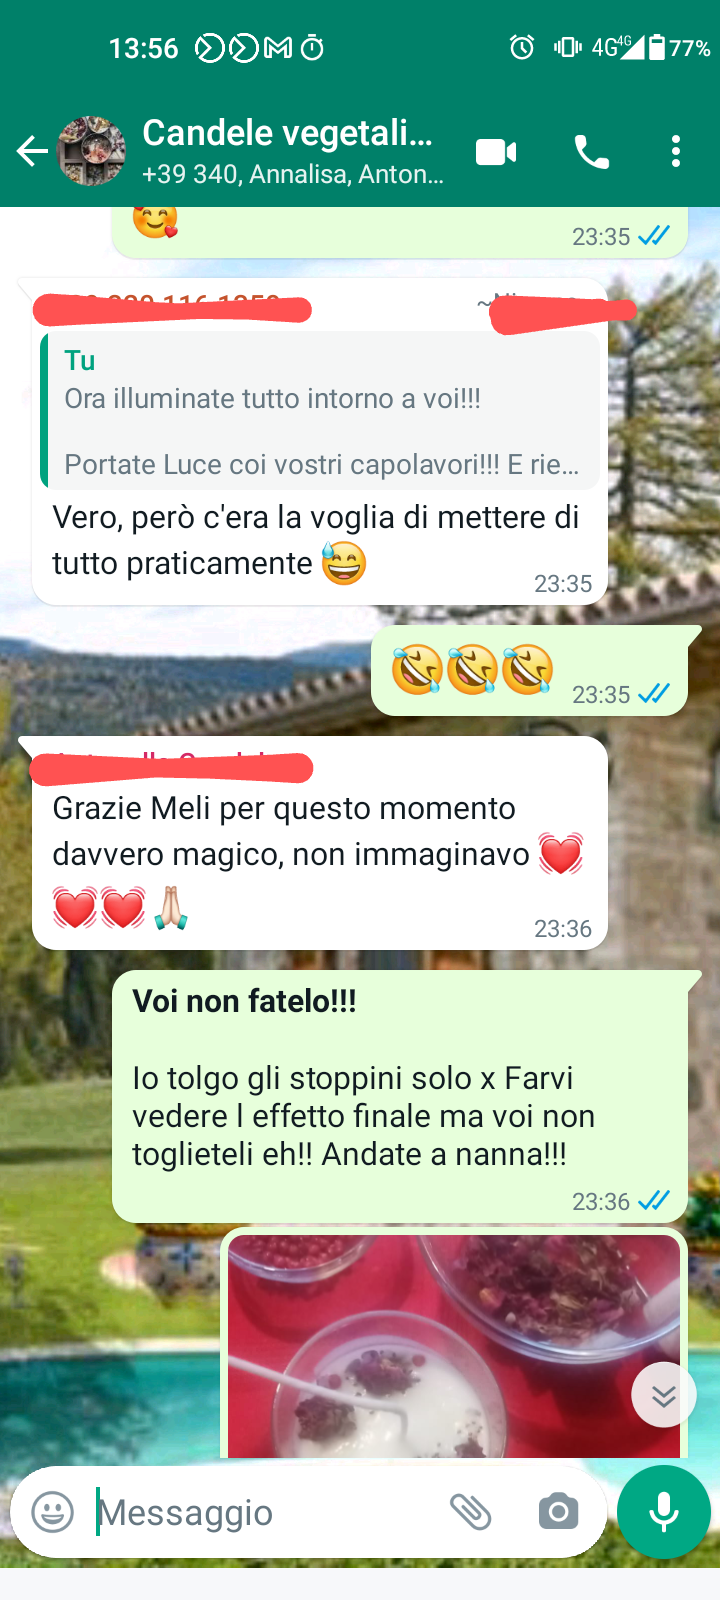Tap the microphone voice message button
This screenshot has height=1600, width=720.
664,1512
